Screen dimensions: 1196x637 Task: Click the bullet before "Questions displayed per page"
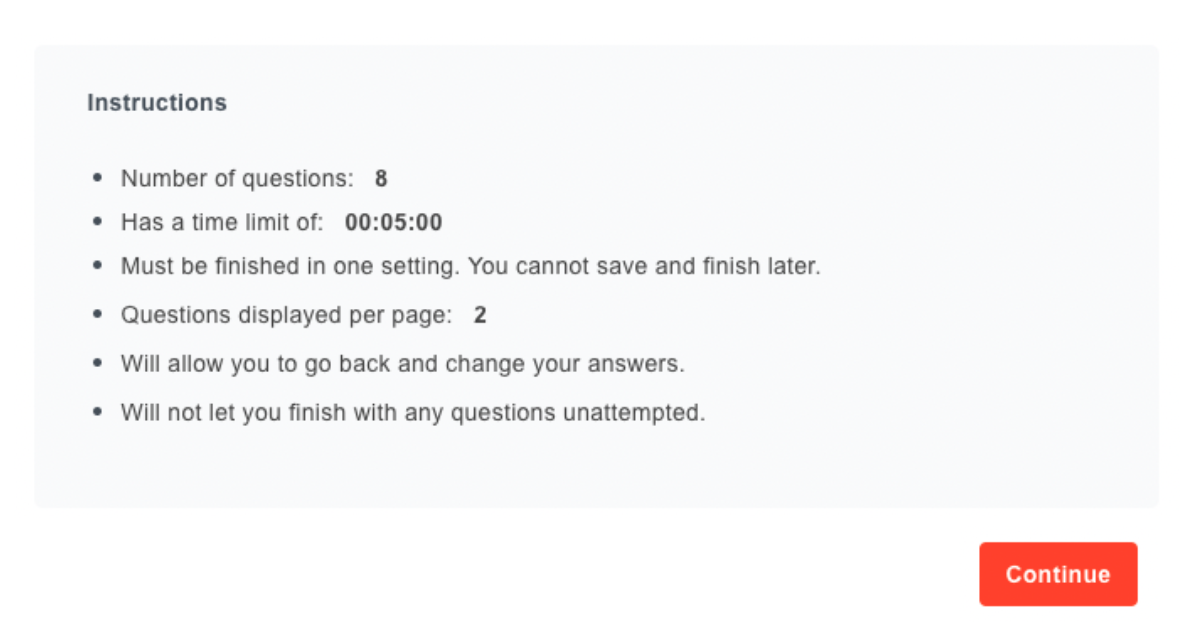97,315
